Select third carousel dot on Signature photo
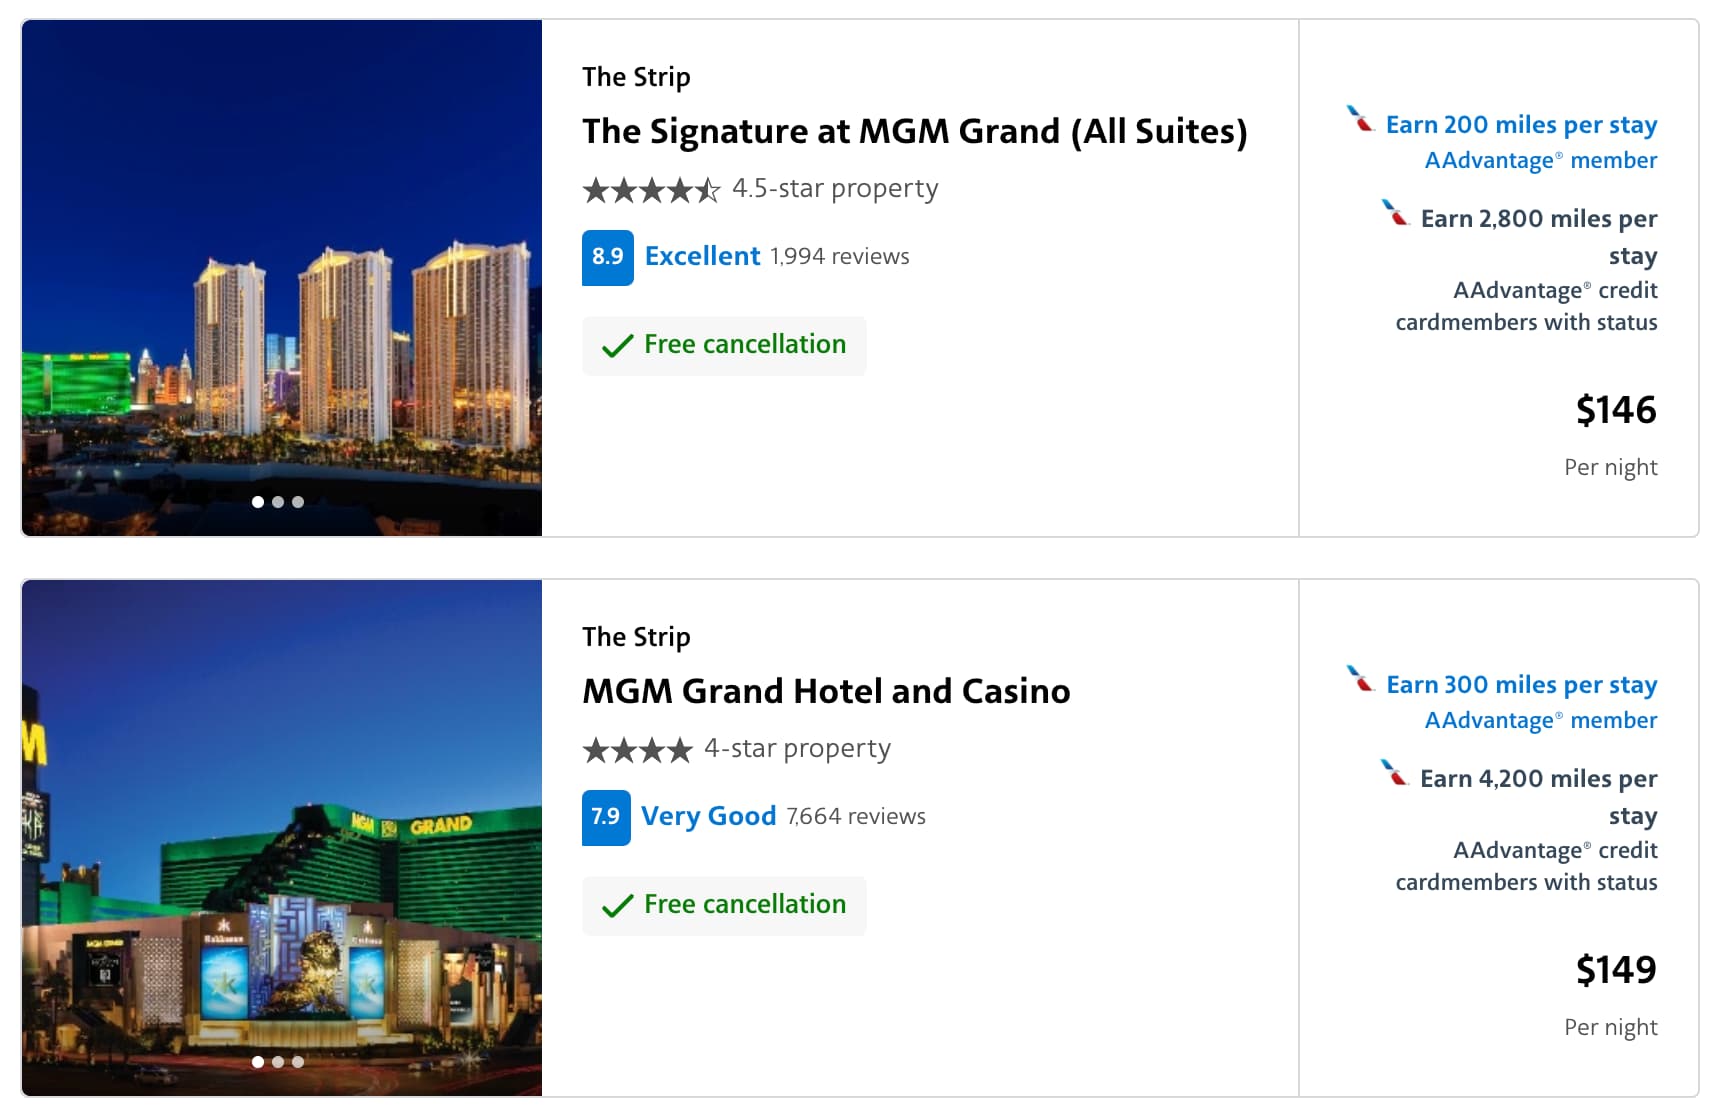 click(298, 502)
